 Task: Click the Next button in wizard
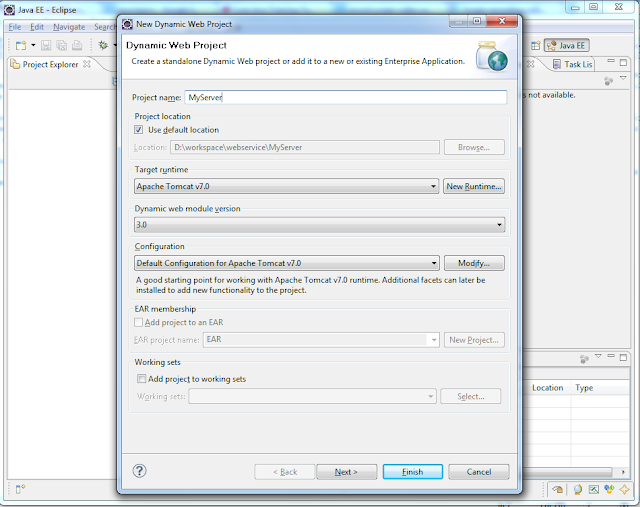click(x=347, y=472)
